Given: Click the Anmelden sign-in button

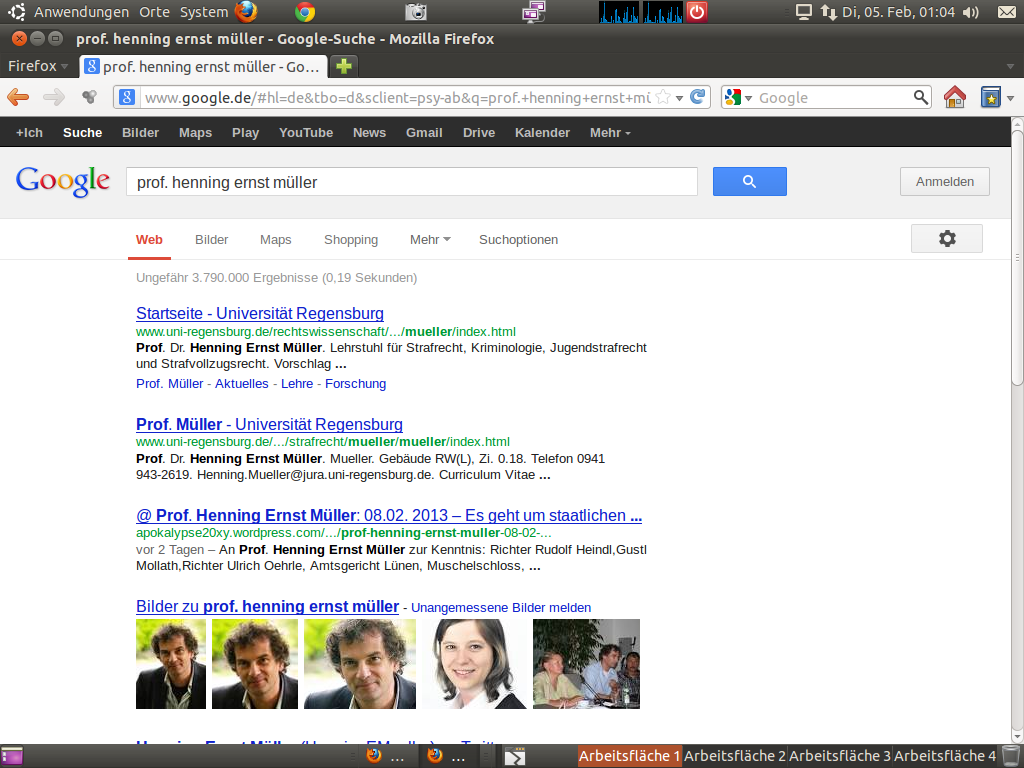Looking at the screenshot, I should click(944, 182).
